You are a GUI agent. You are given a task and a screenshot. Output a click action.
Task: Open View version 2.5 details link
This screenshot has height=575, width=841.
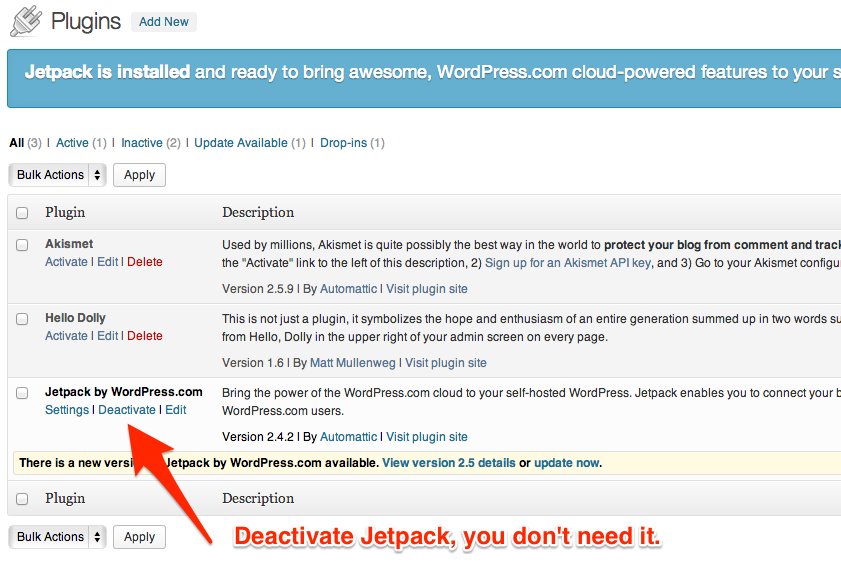(449, 463)
